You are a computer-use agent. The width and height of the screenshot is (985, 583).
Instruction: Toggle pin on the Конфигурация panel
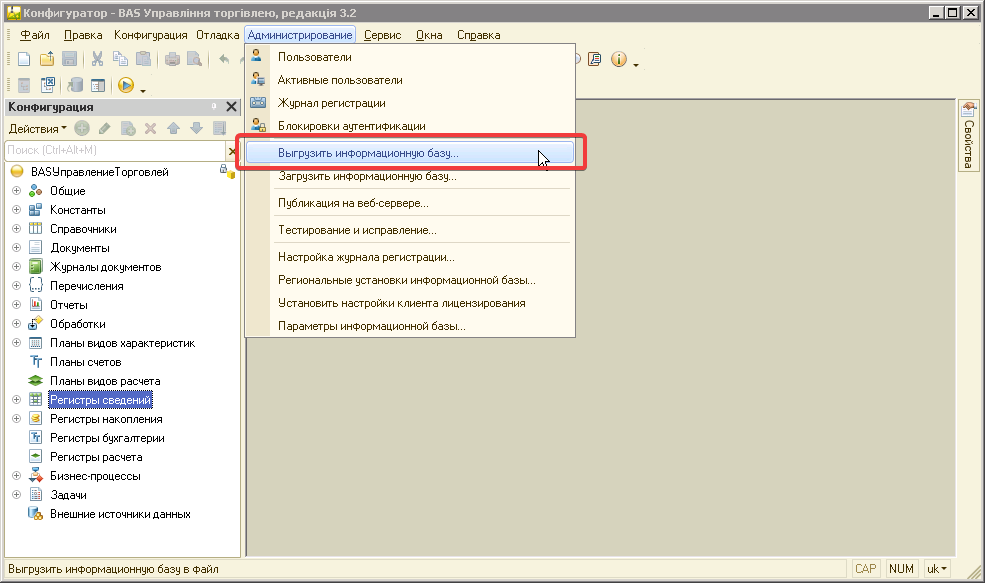coord(214,107)
